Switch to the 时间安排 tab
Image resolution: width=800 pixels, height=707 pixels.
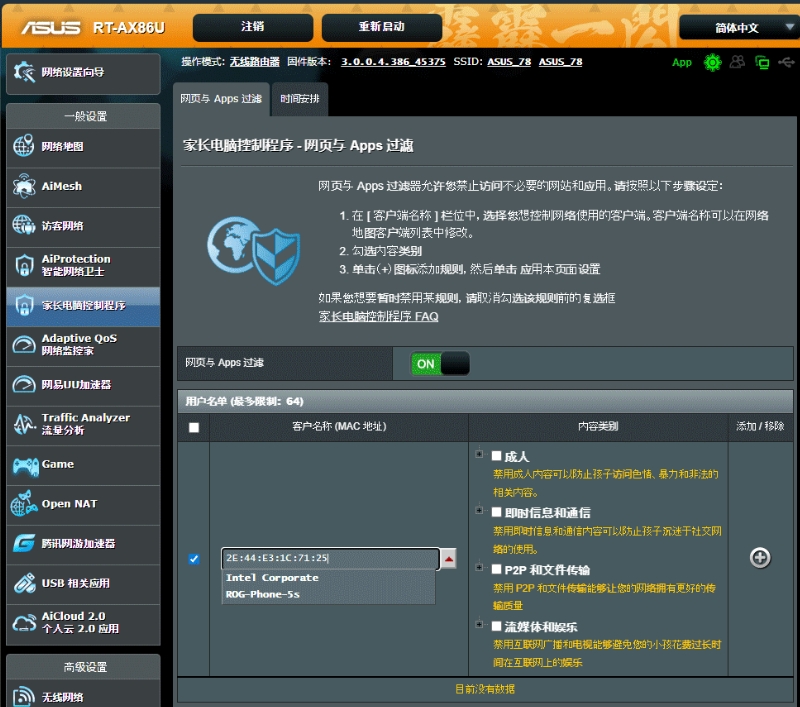[x=300, y=99]
